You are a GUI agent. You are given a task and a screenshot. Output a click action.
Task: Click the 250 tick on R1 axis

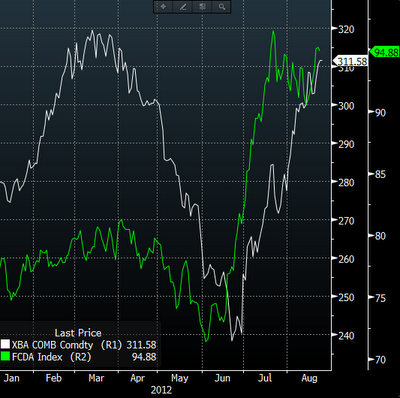(x=346, y=297)
